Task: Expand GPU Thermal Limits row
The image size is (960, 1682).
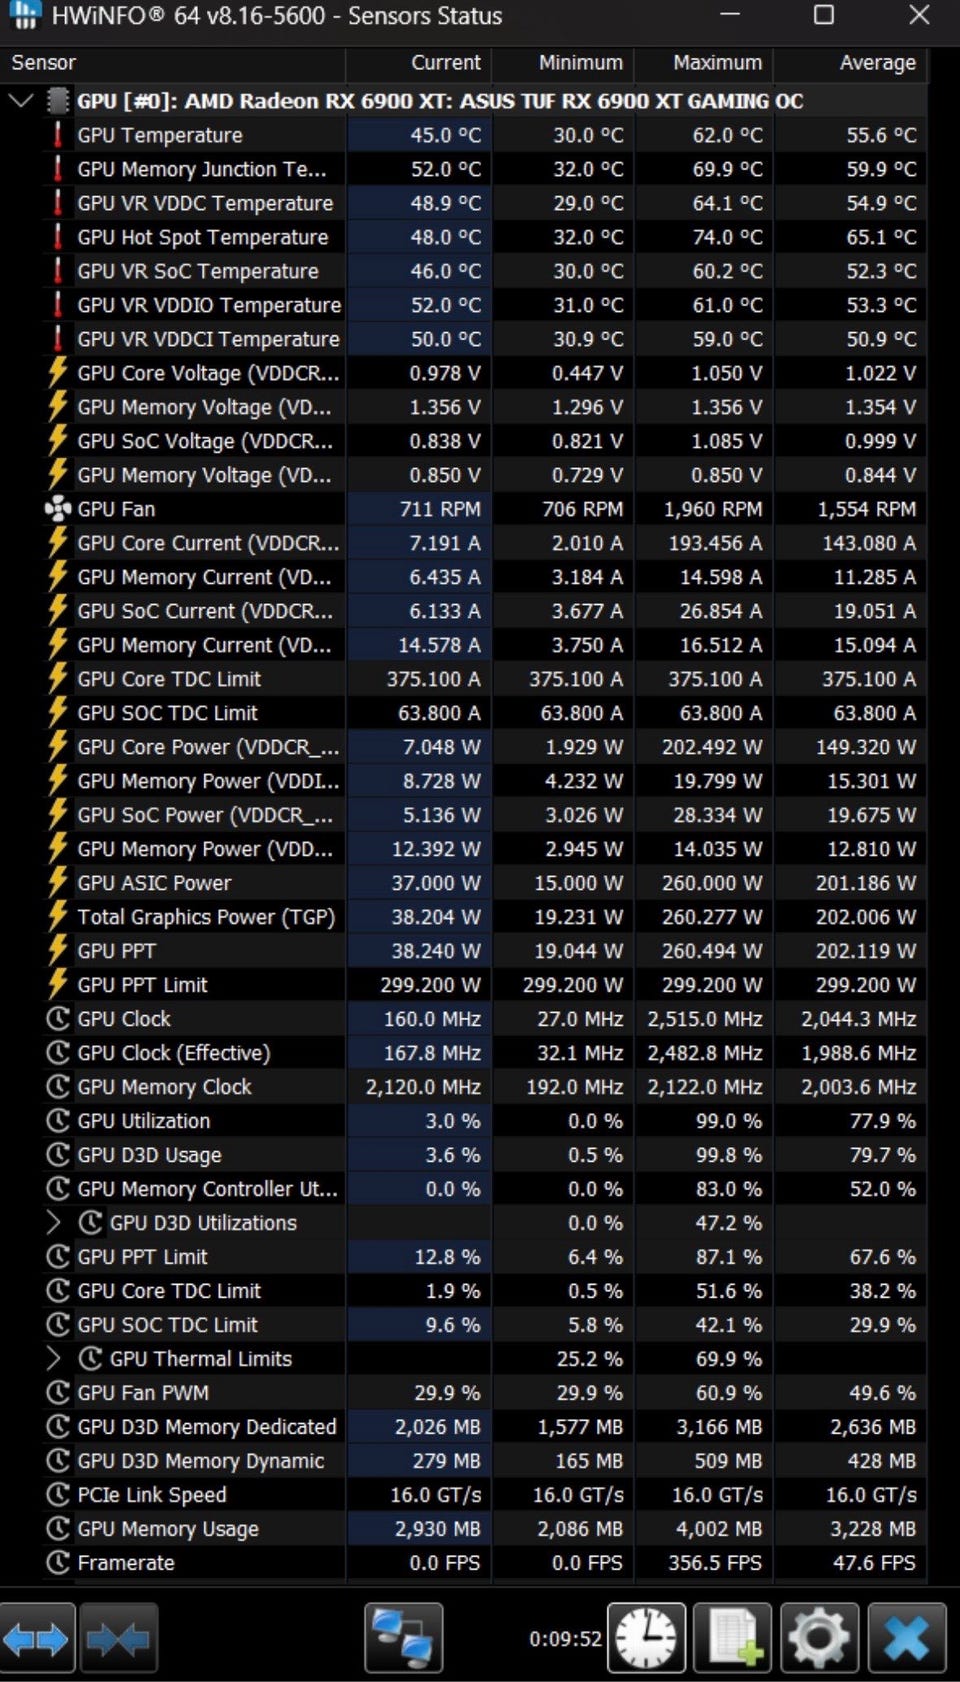Action: pos(54,1359)
